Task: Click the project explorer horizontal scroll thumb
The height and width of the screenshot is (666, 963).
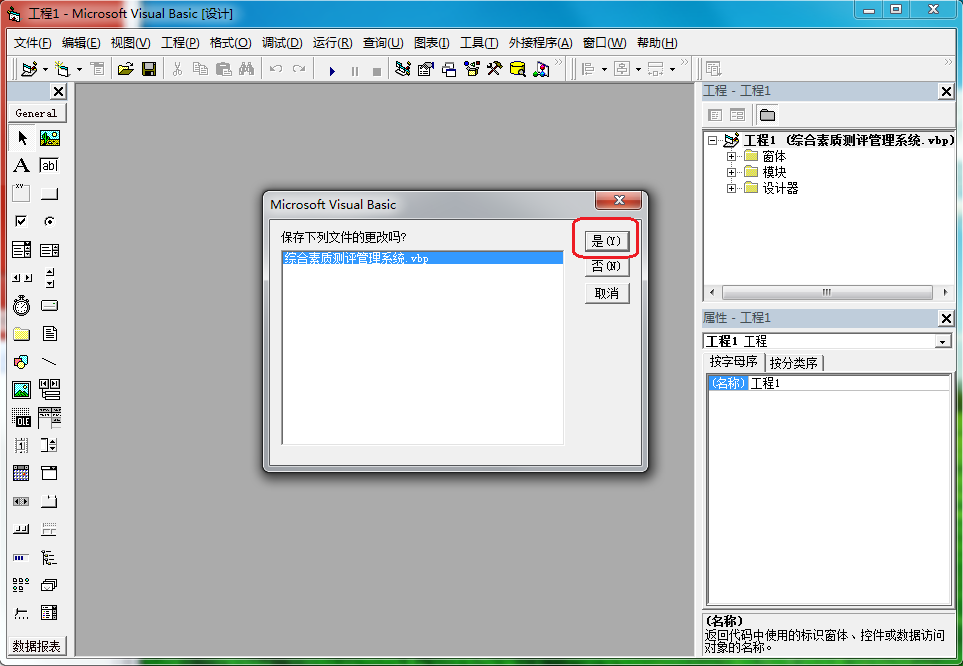Action: 827,292
